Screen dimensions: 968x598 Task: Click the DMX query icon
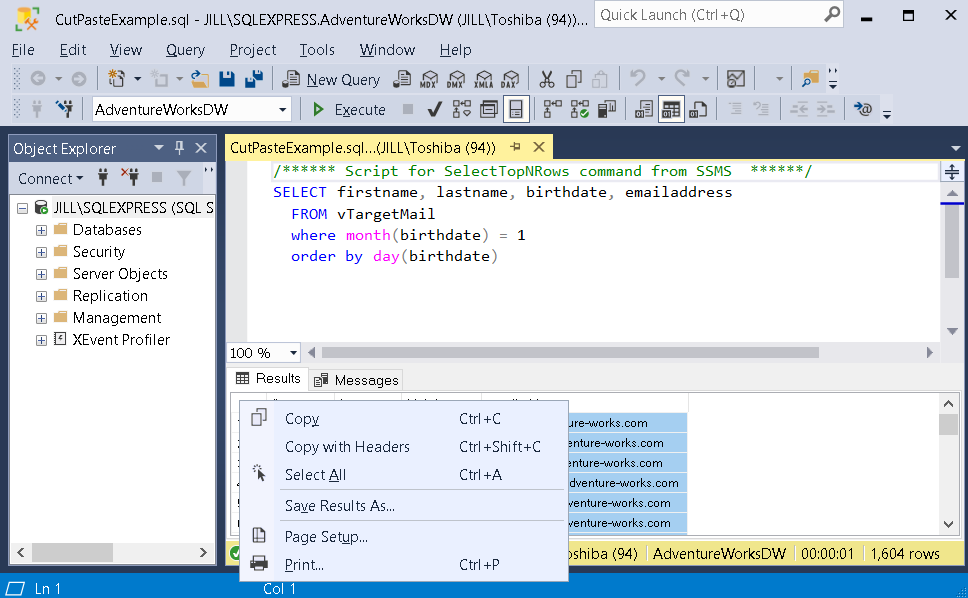coord(456,79)
